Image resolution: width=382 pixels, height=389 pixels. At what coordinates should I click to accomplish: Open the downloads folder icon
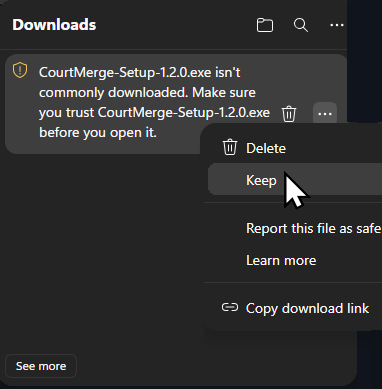265,25
